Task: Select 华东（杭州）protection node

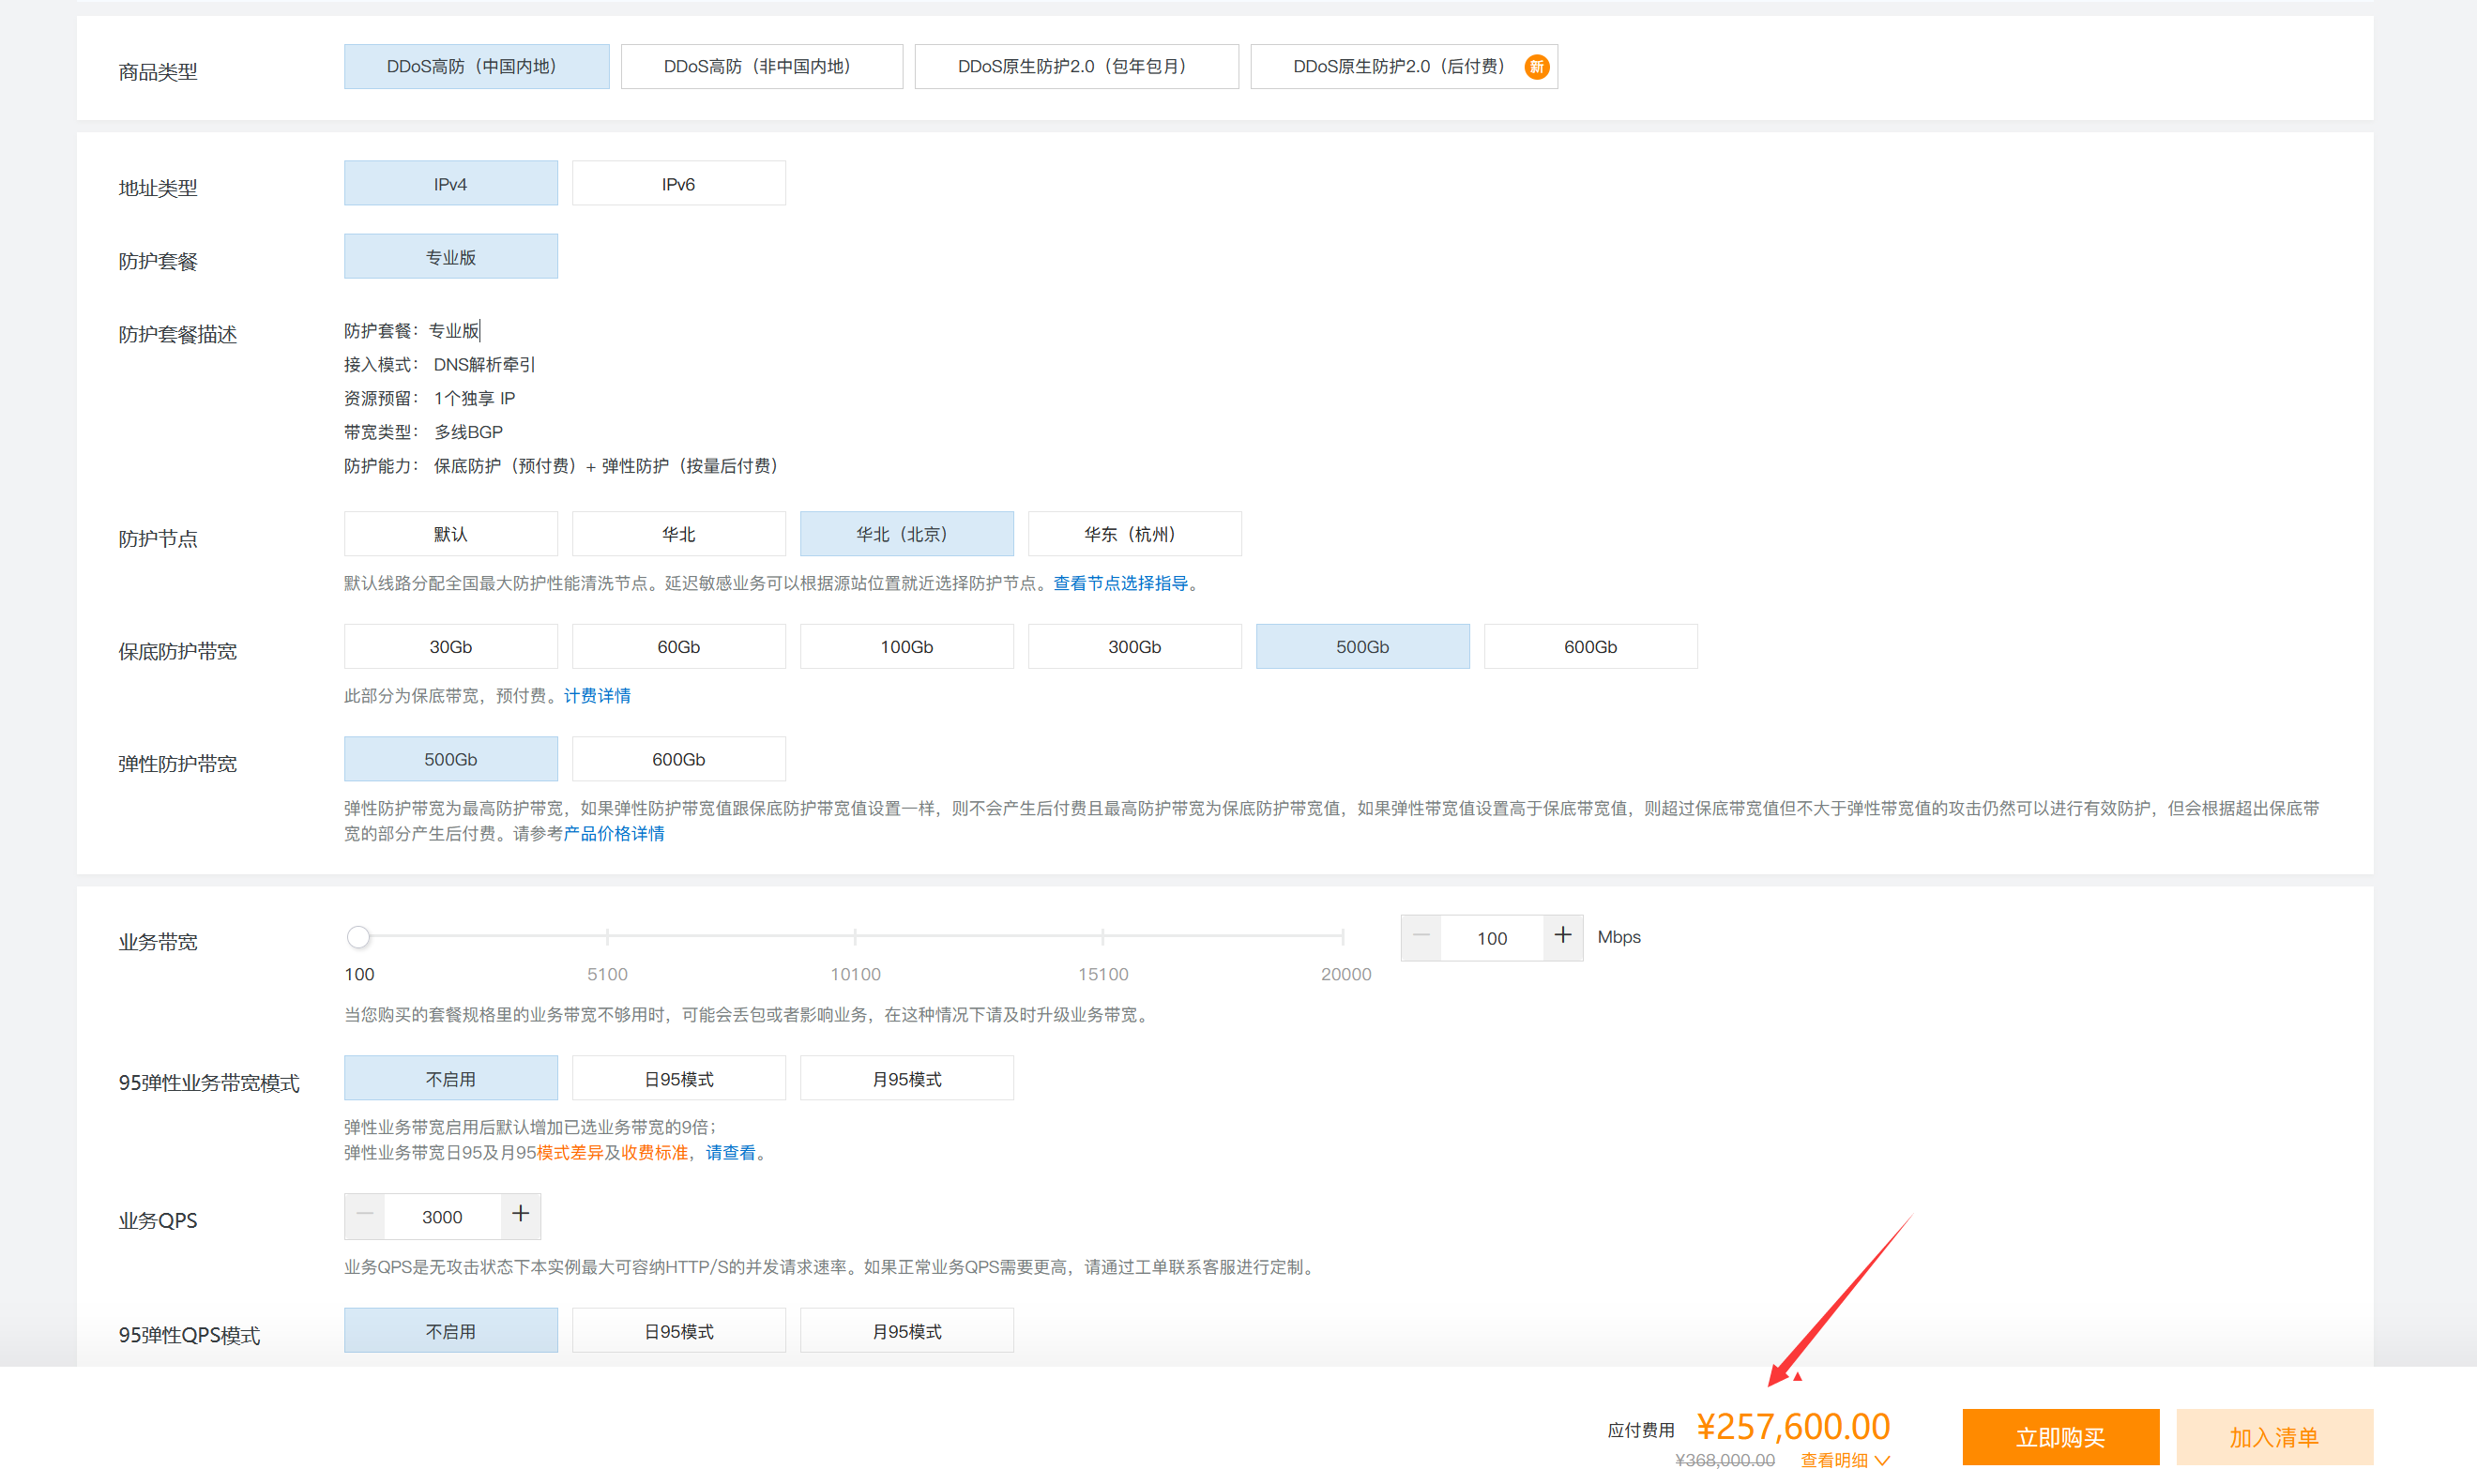Action: [1133, 534]
